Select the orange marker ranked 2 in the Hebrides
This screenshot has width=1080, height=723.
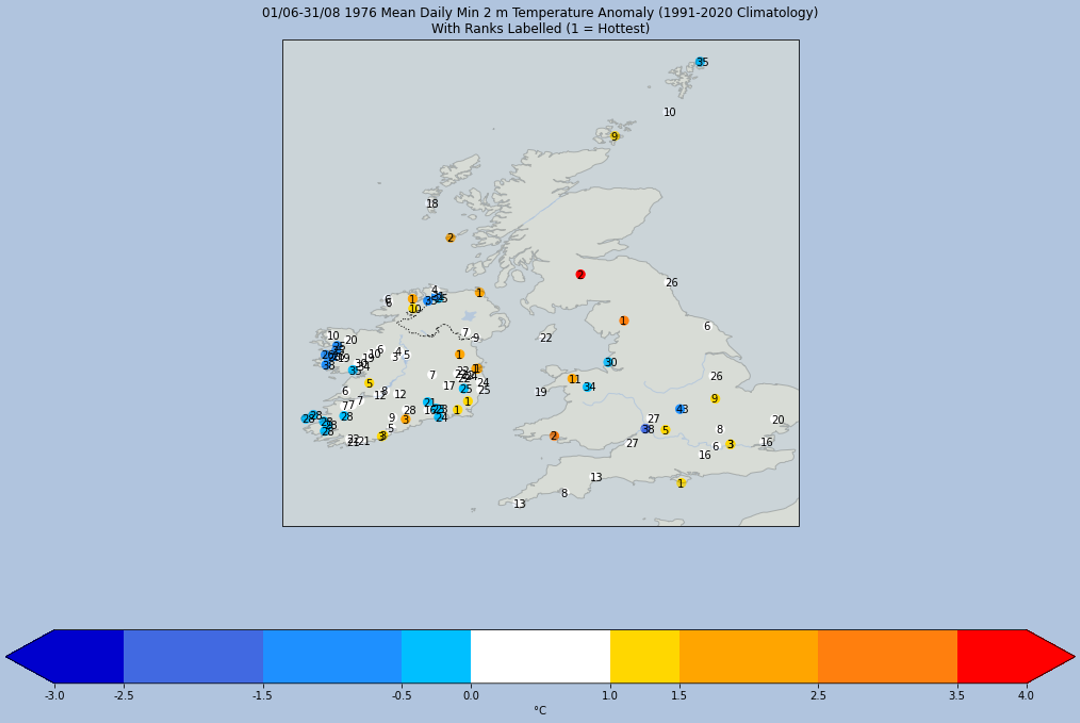tap(450, 238)
